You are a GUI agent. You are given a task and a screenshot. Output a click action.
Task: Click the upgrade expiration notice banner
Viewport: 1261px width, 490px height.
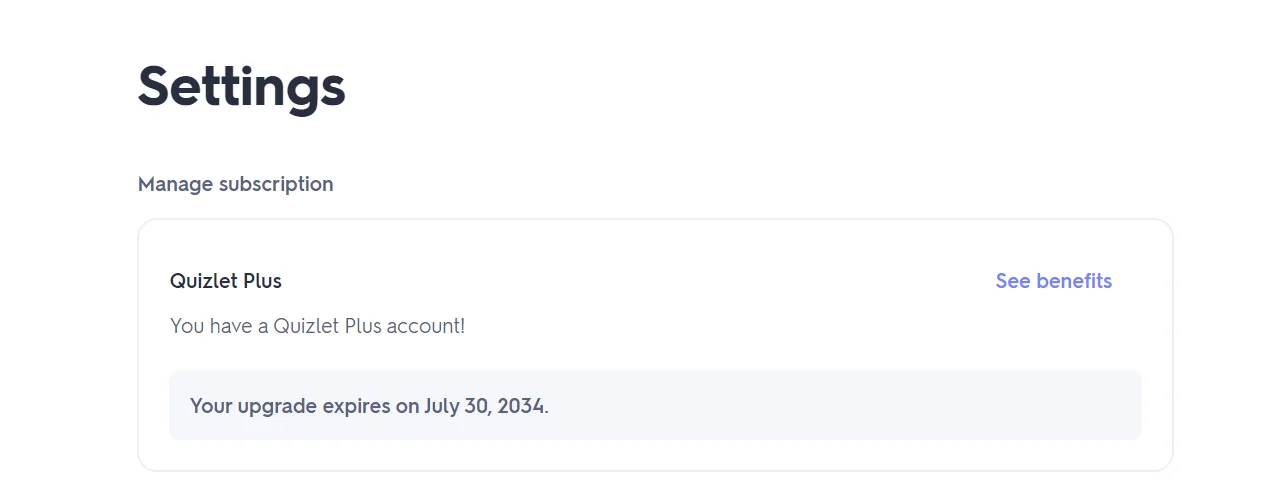click(655, 405)
